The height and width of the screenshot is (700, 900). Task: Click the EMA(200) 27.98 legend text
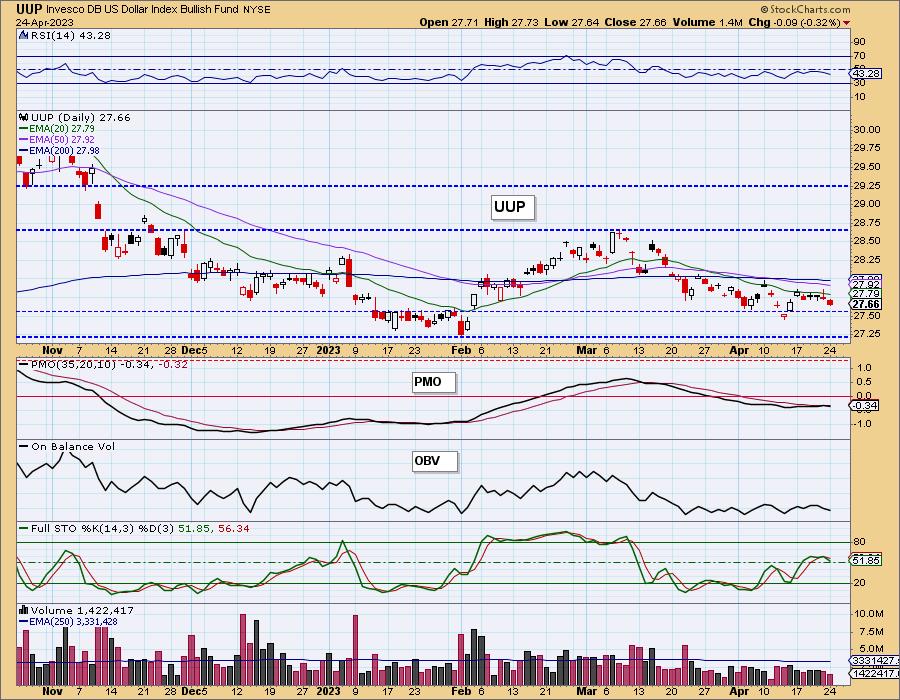(64, 150)
